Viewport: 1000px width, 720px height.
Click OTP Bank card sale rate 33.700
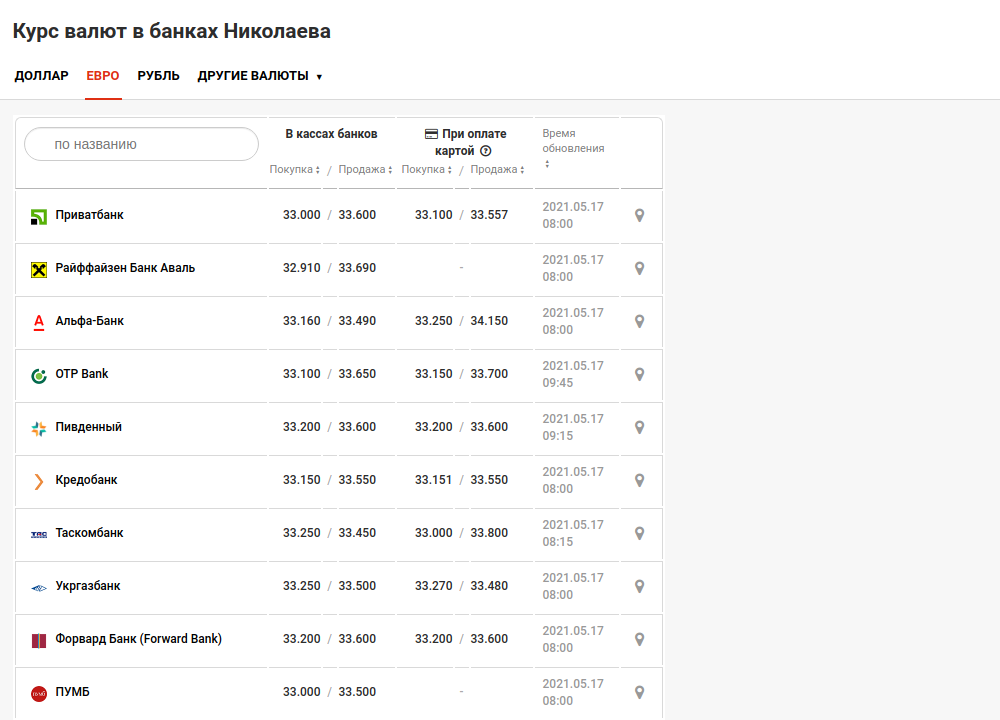coord(489,374)
